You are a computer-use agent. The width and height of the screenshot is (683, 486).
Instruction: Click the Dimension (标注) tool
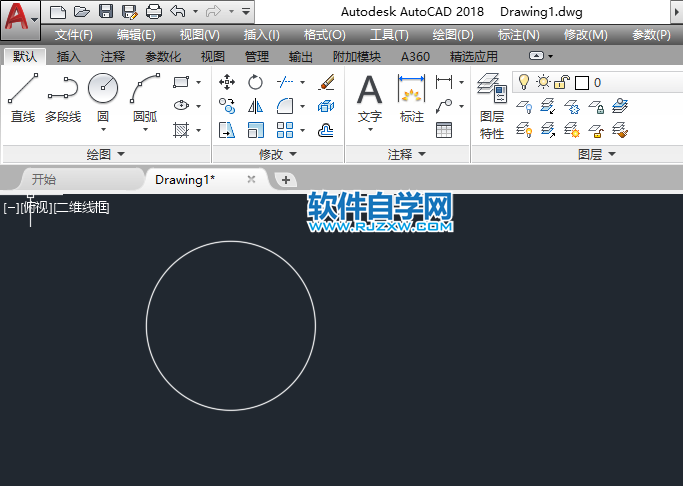(412, 98)
